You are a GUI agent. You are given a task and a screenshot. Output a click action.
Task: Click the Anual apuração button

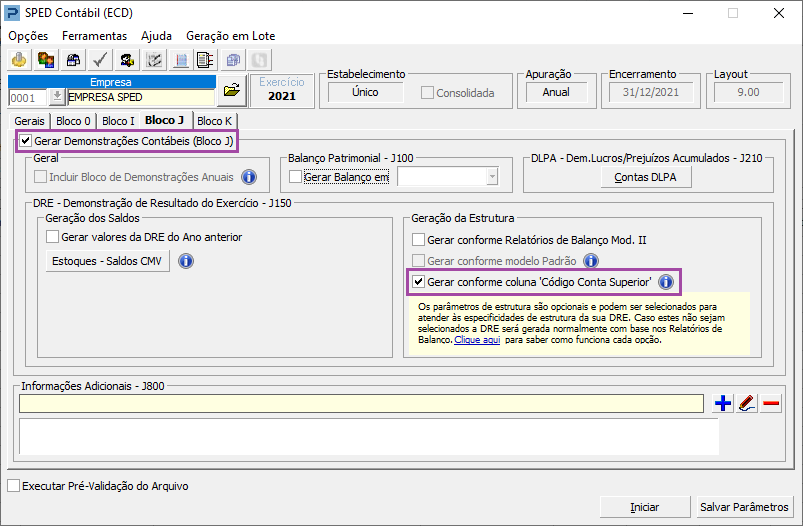pyautogui.click(x=556, y=92)
